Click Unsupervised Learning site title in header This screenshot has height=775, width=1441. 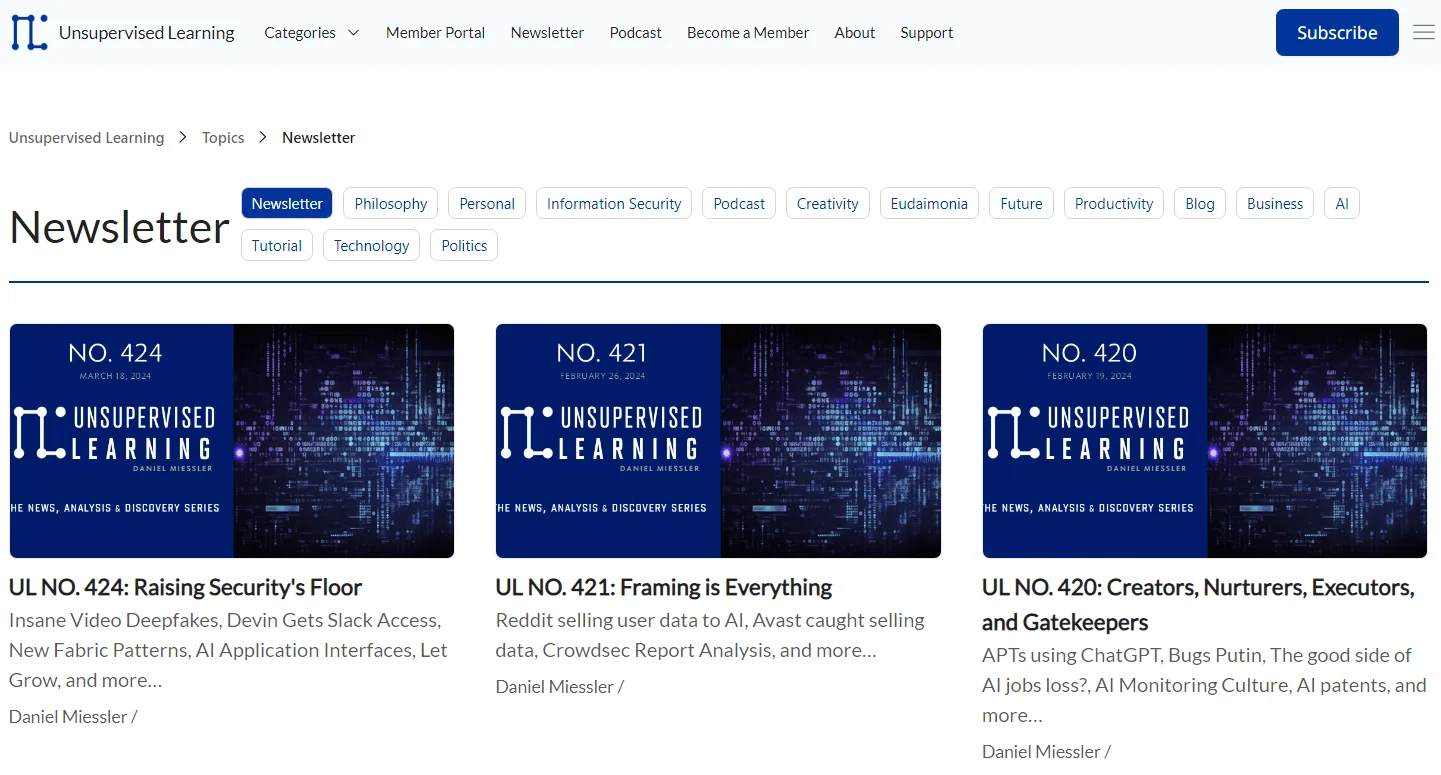point(147,33)
